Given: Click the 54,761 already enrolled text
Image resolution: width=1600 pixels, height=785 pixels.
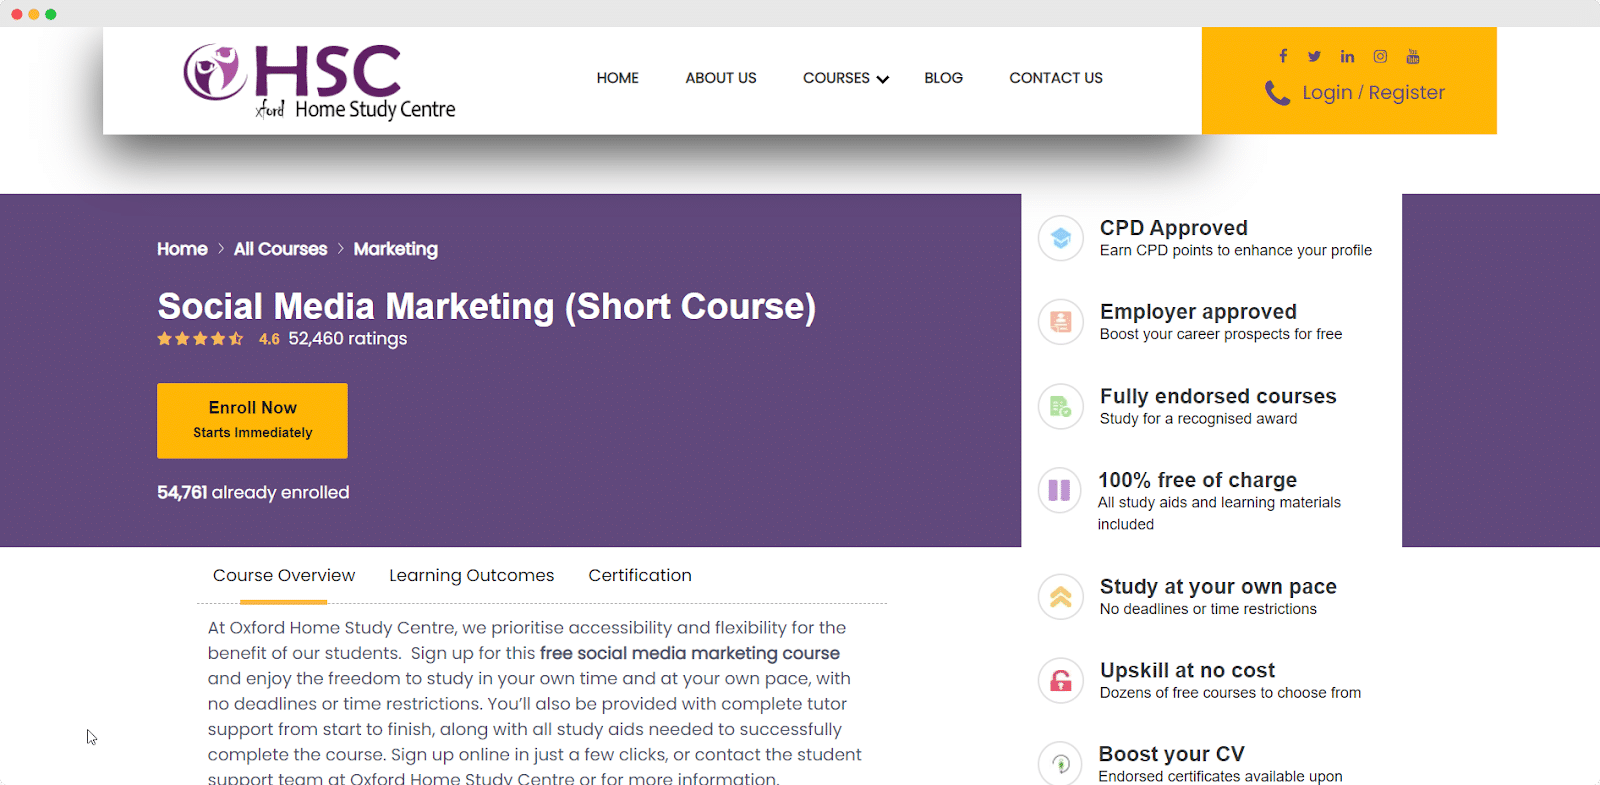Looking at the screenshot, I should coord(253,492).
